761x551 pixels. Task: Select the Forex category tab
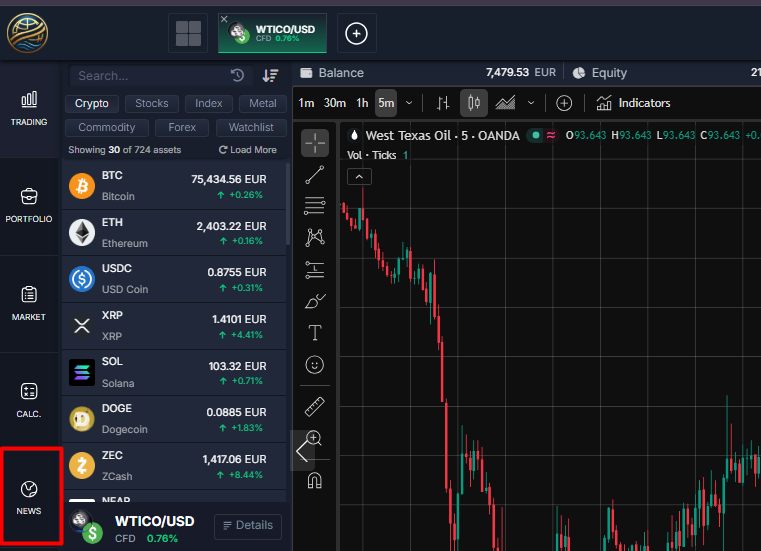tap(182, 127)
